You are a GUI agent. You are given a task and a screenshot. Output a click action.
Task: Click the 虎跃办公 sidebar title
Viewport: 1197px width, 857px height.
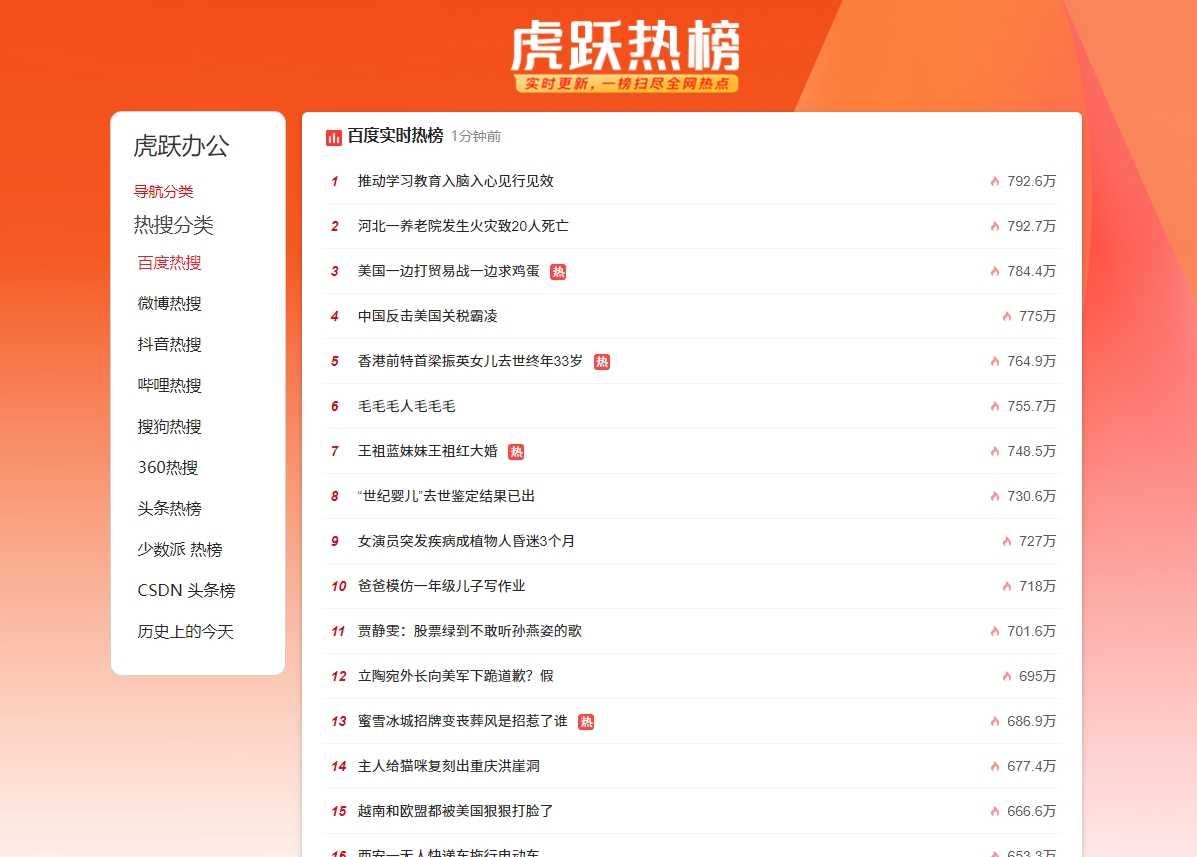tap(181, 147)
